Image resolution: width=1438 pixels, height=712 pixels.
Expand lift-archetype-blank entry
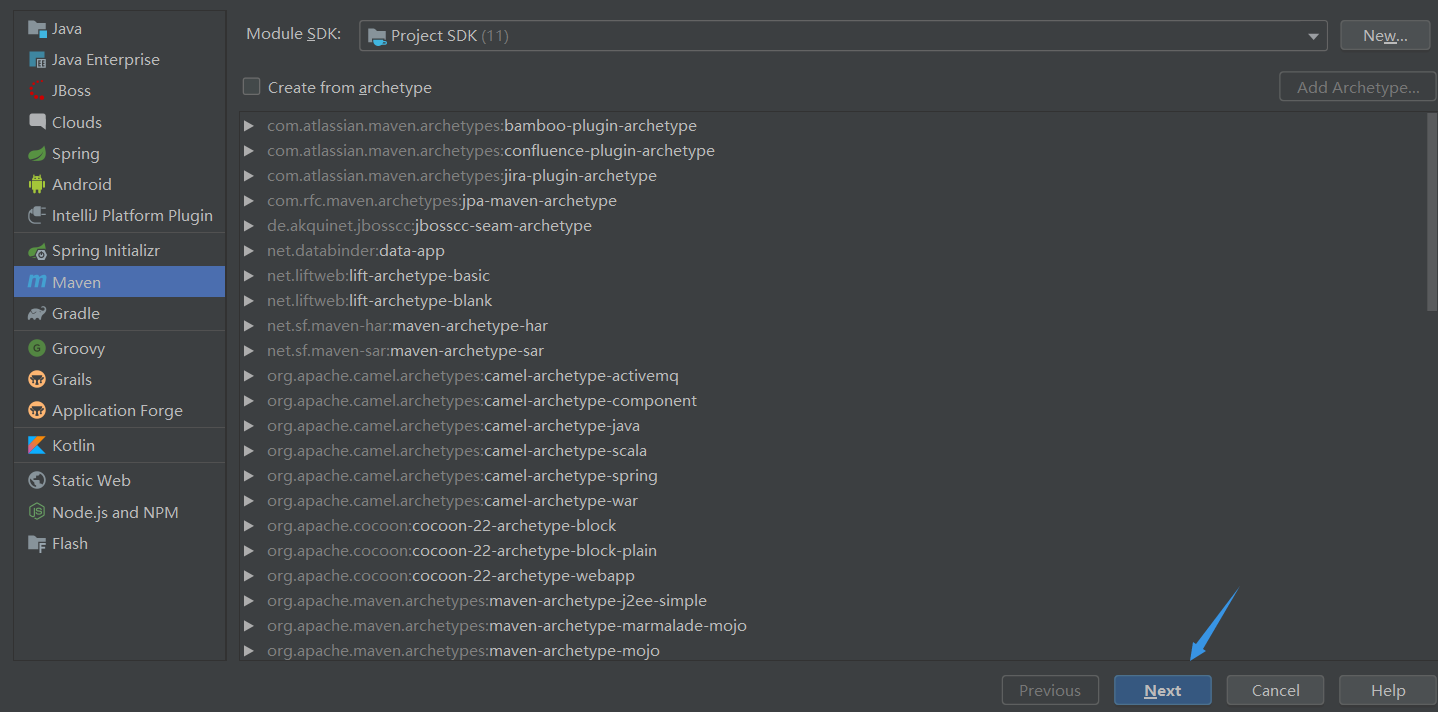coord(249,301)
